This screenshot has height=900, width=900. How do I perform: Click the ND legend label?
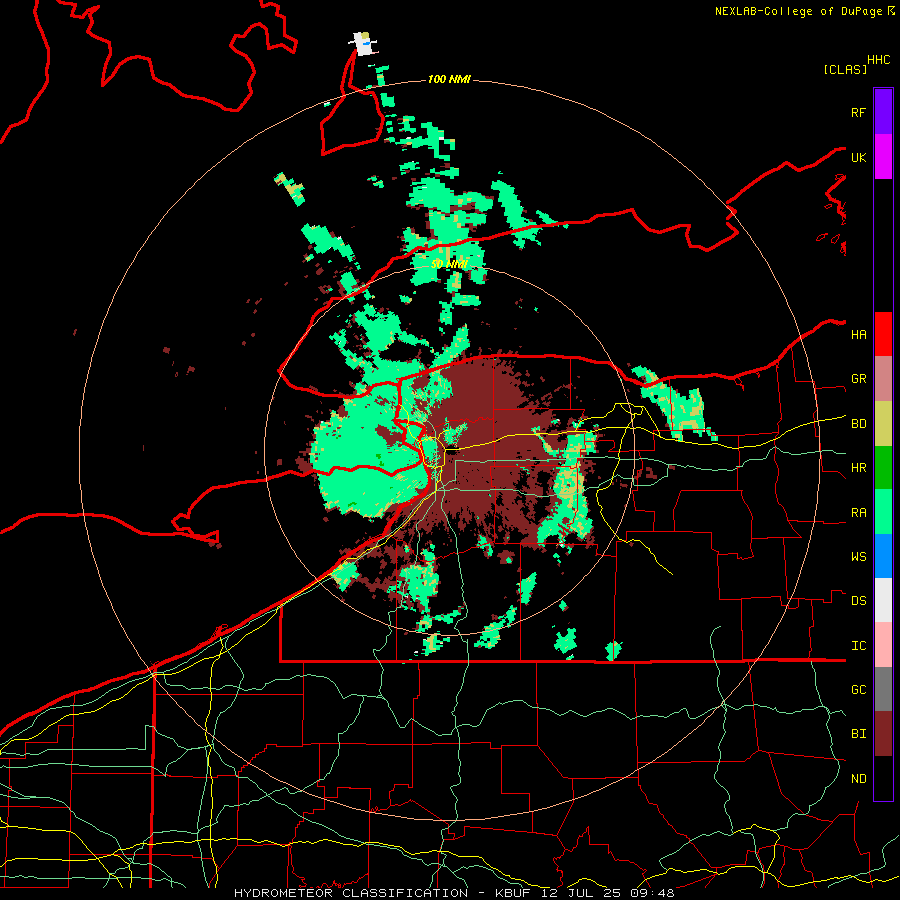858,779
